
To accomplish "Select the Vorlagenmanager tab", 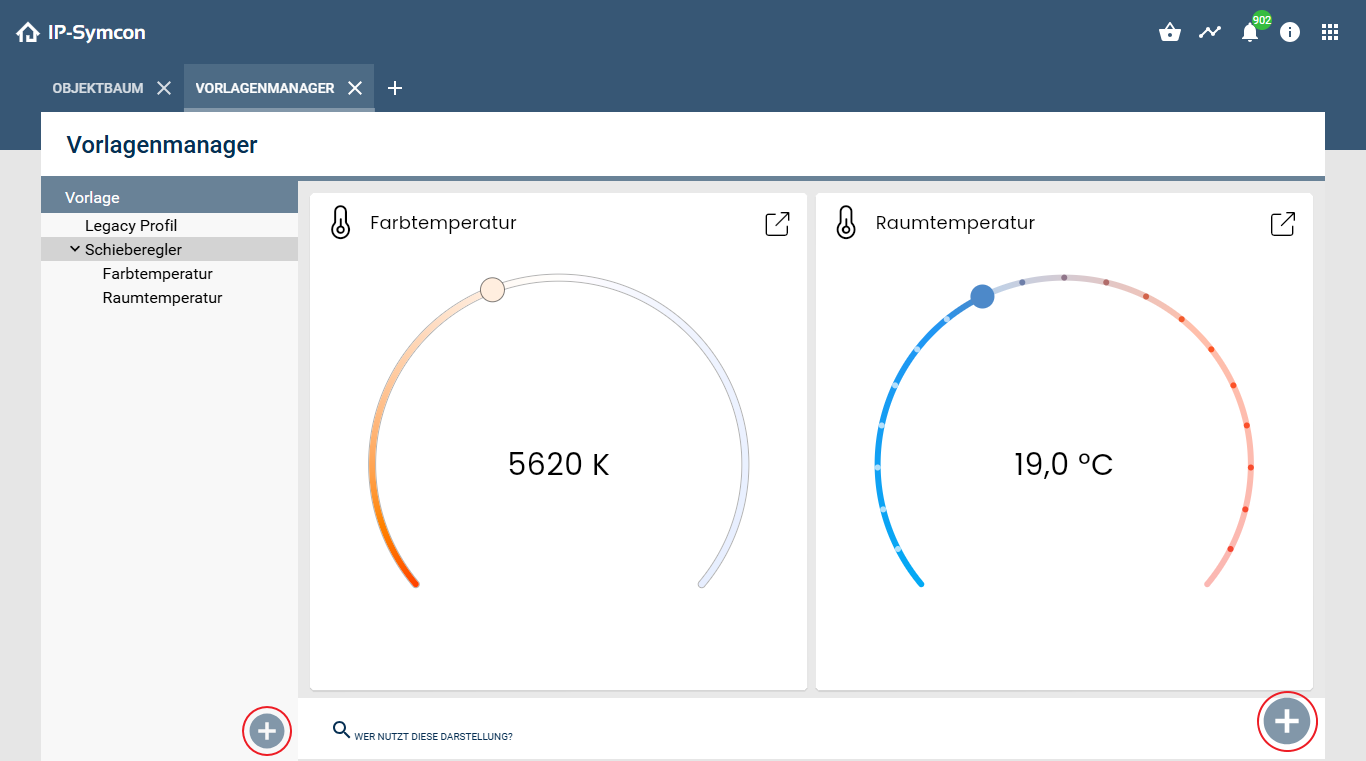I will 265,88.
